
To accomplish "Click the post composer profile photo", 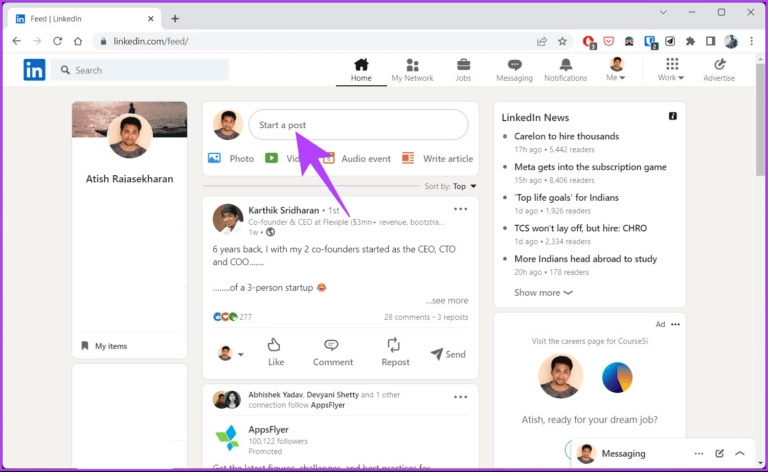I will pos(228,124).
